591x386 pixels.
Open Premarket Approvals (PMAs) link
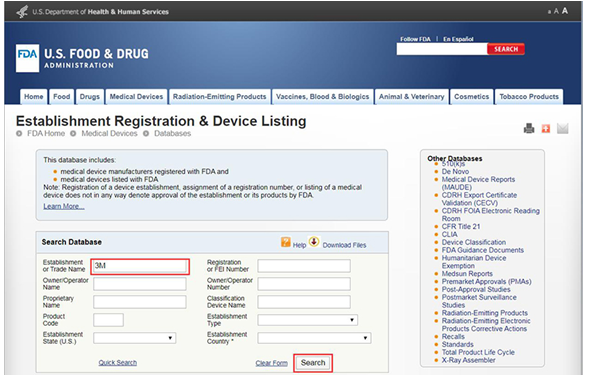(487, 282)
